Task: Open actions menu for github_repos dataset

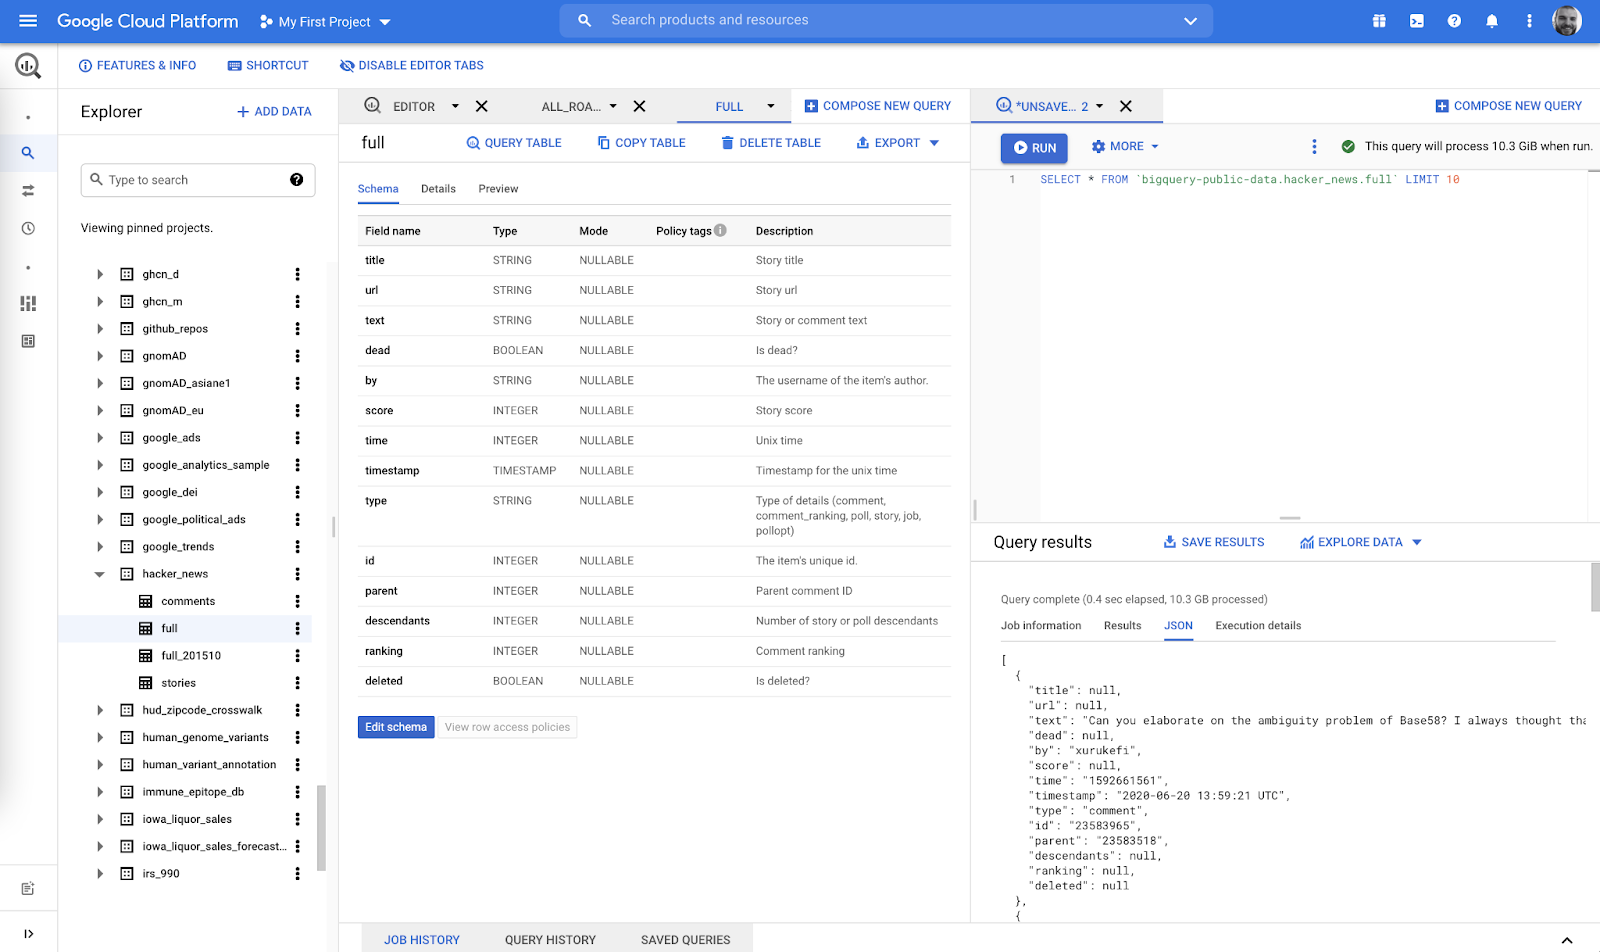Action: click(x=297, y=329)
